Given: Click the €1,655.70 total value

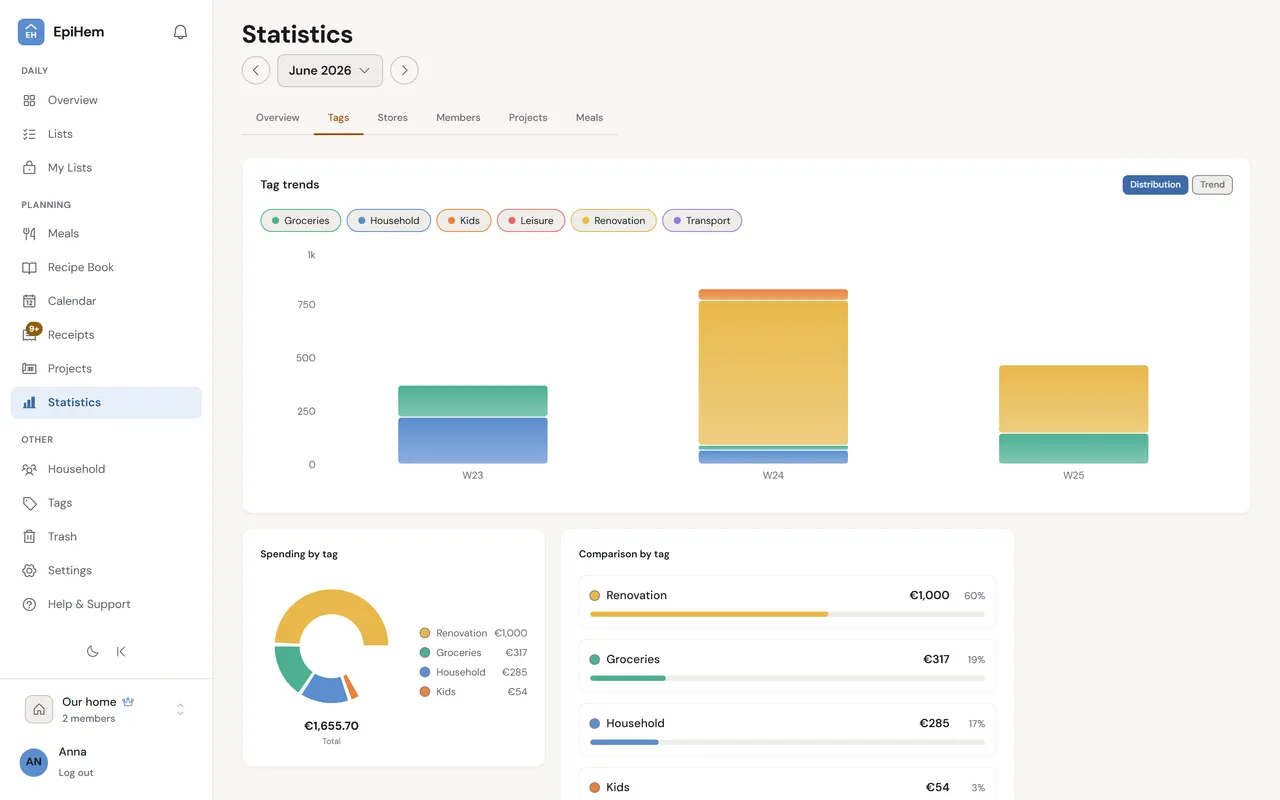Looking at the screenshot, I should (331, 726).
